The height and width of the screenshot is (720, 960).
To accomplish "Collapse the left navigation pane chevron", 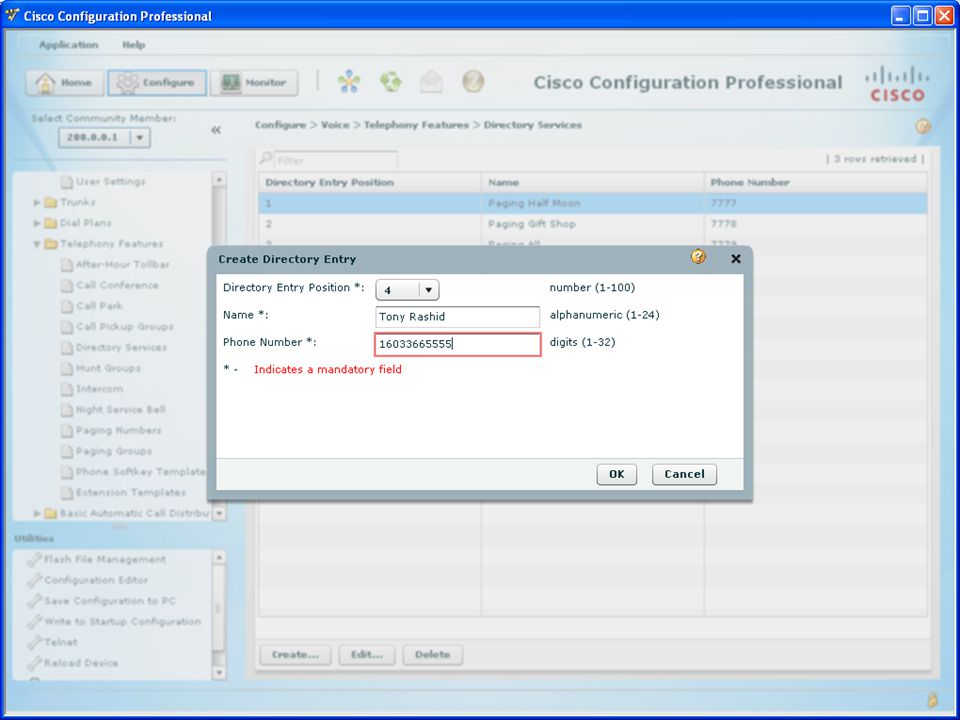I will coord(216,130).
